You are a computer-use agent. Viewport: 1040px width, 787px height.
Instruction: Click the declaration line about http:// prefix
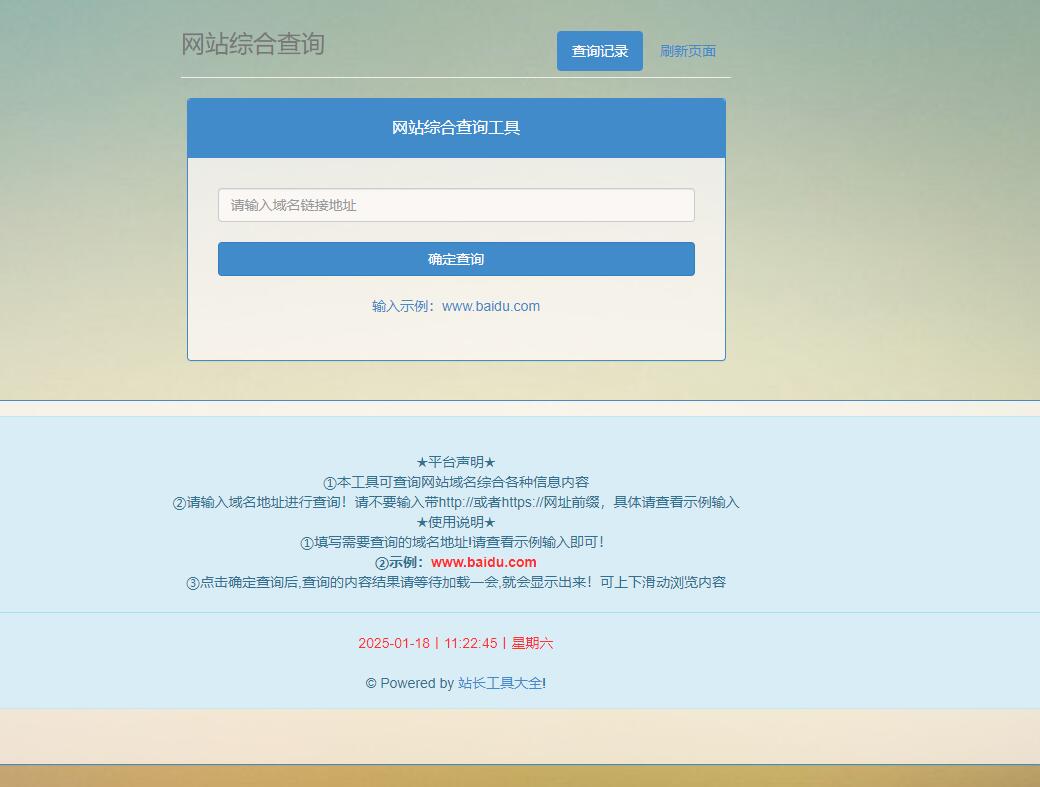(x=455, y=502)
